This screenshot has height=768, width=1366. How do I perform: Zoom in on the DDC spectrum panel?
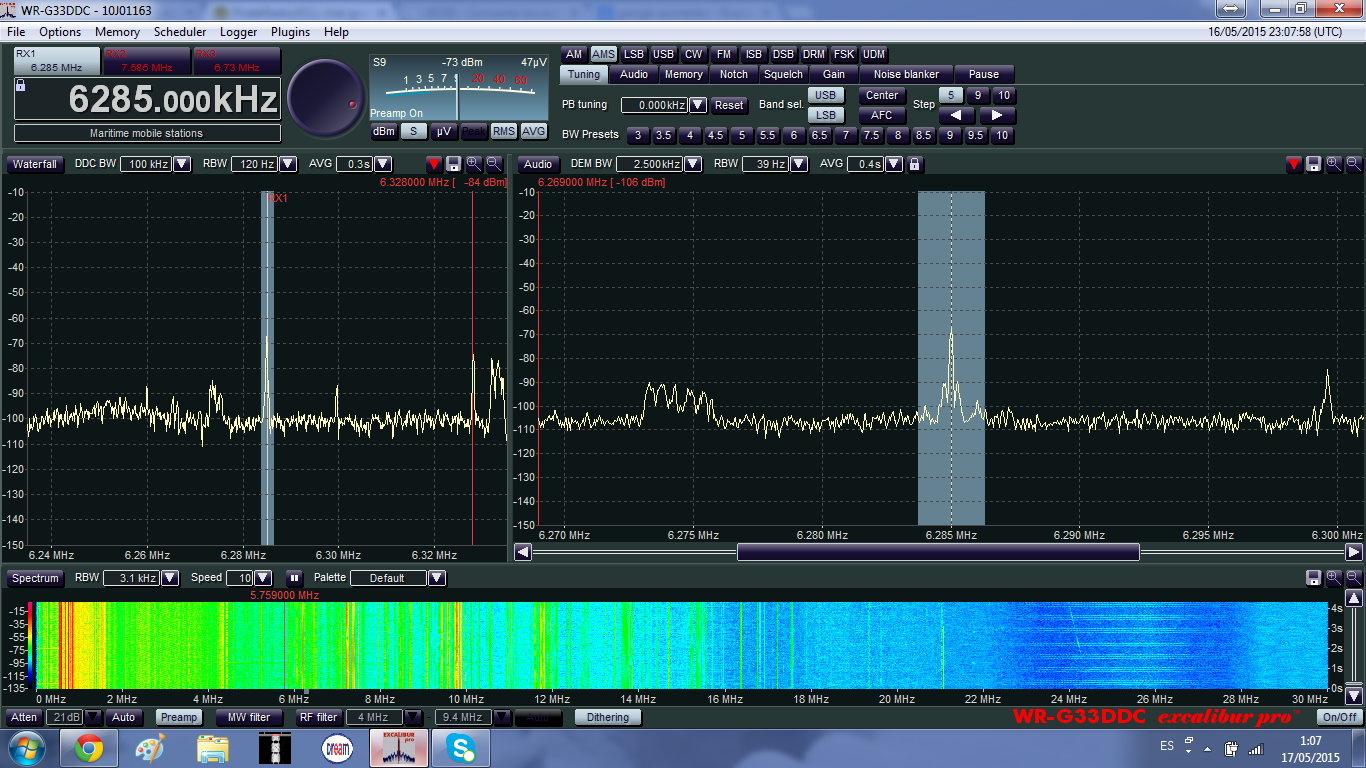point(473,164)
